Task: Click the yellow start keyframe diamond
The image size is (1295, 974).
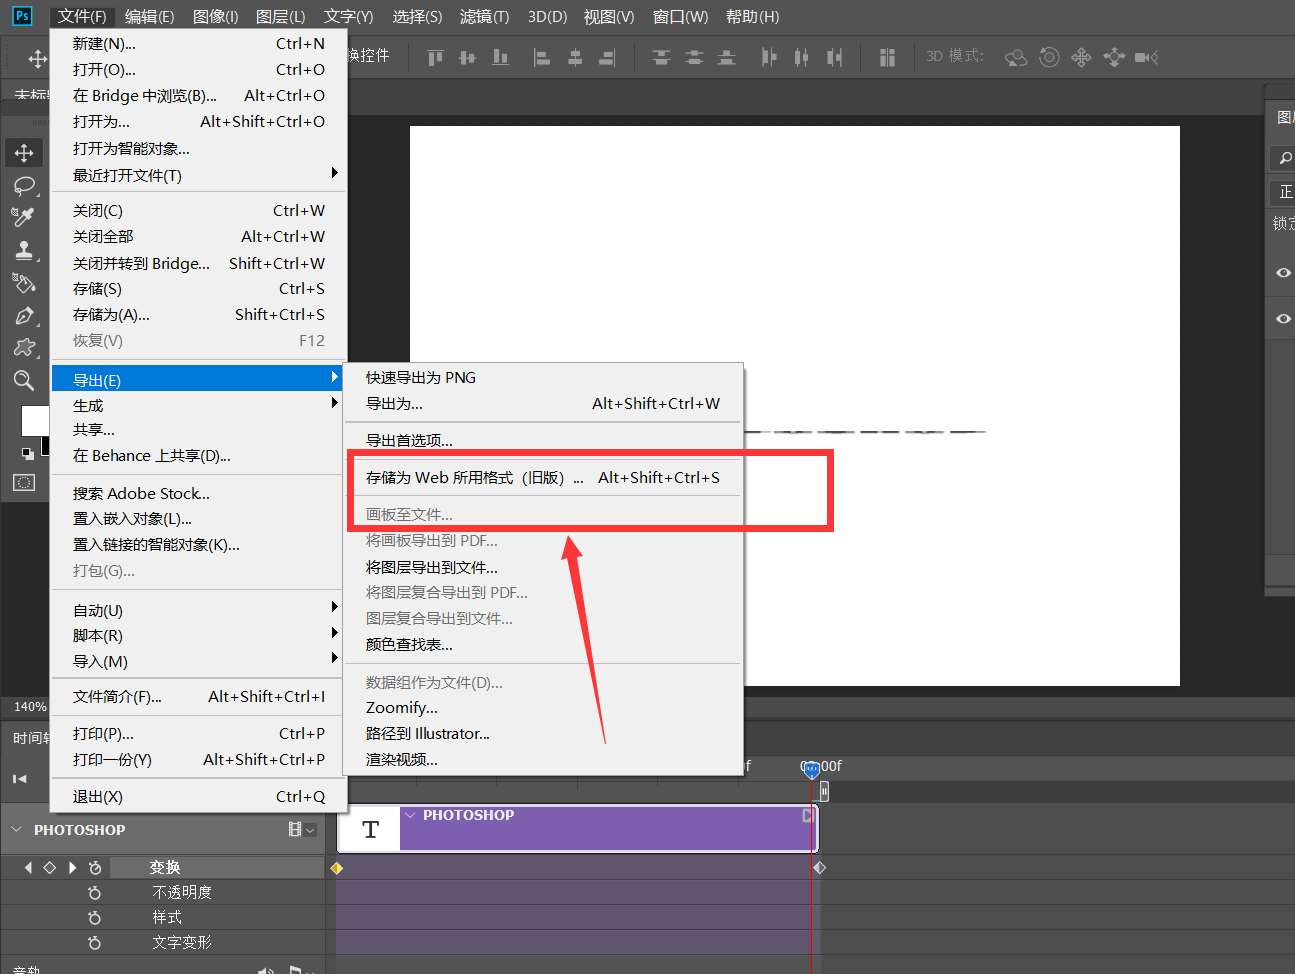Action: 337,867
